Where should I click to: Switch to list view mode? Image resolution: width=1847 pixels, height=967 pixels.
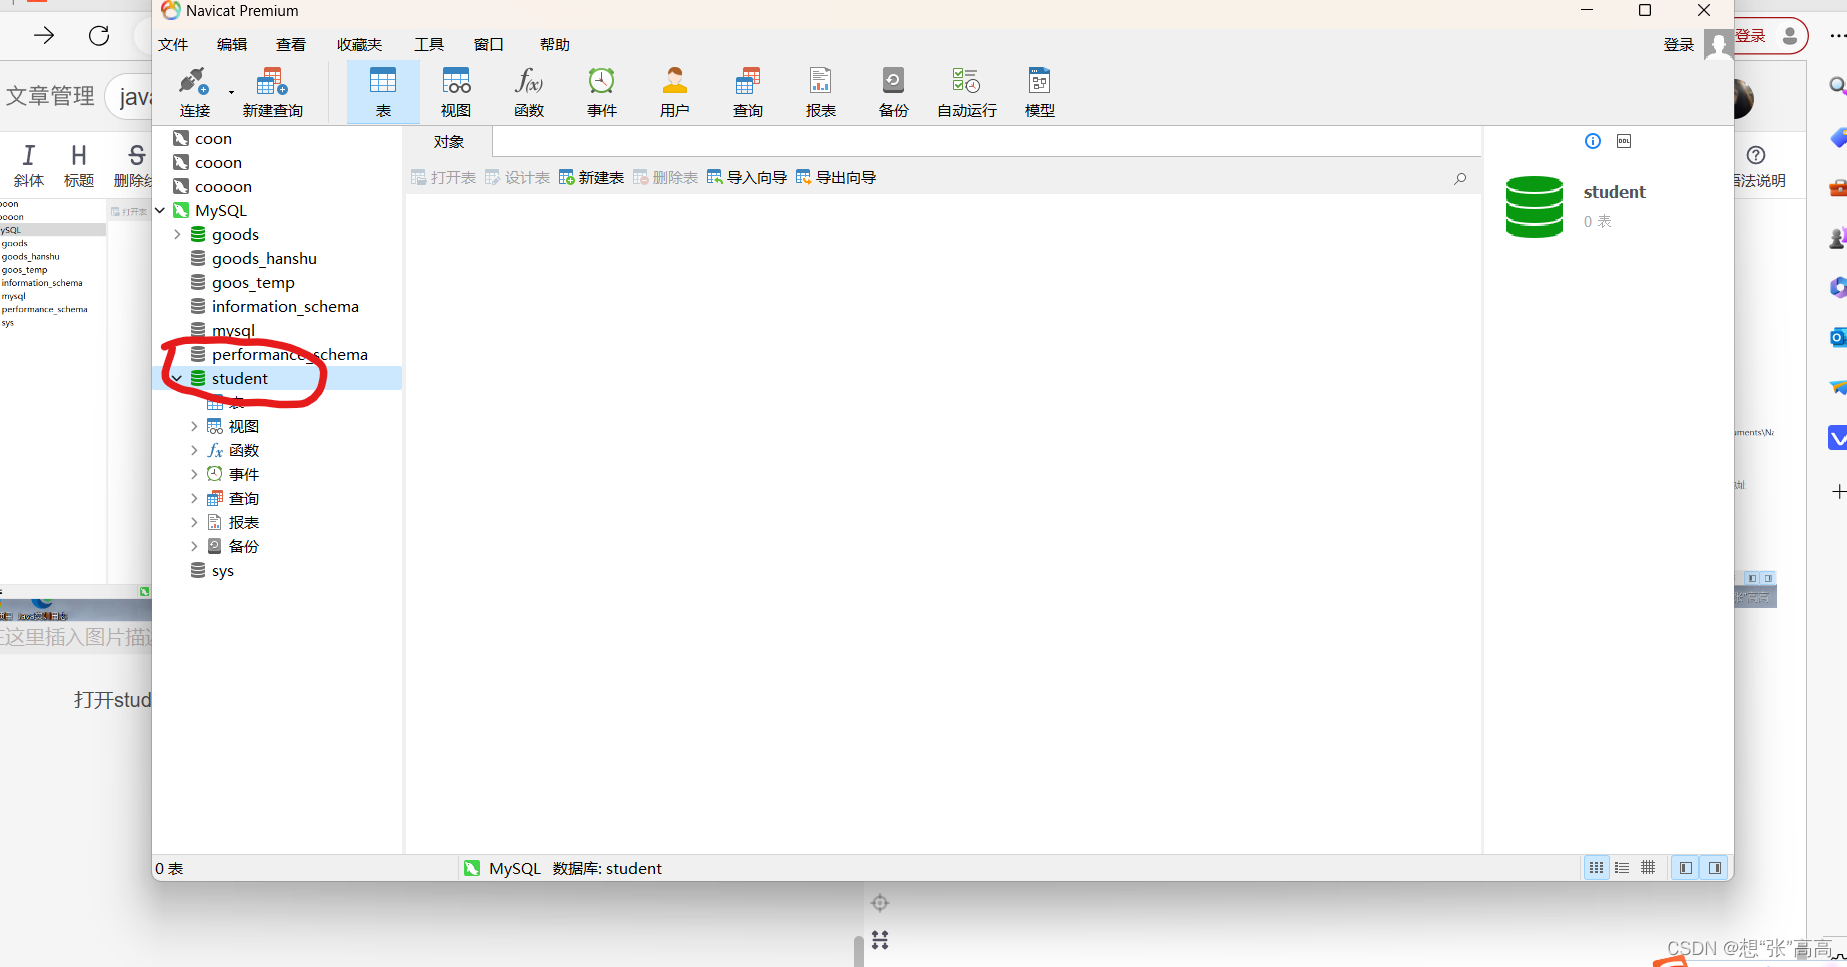[1622, 868]
